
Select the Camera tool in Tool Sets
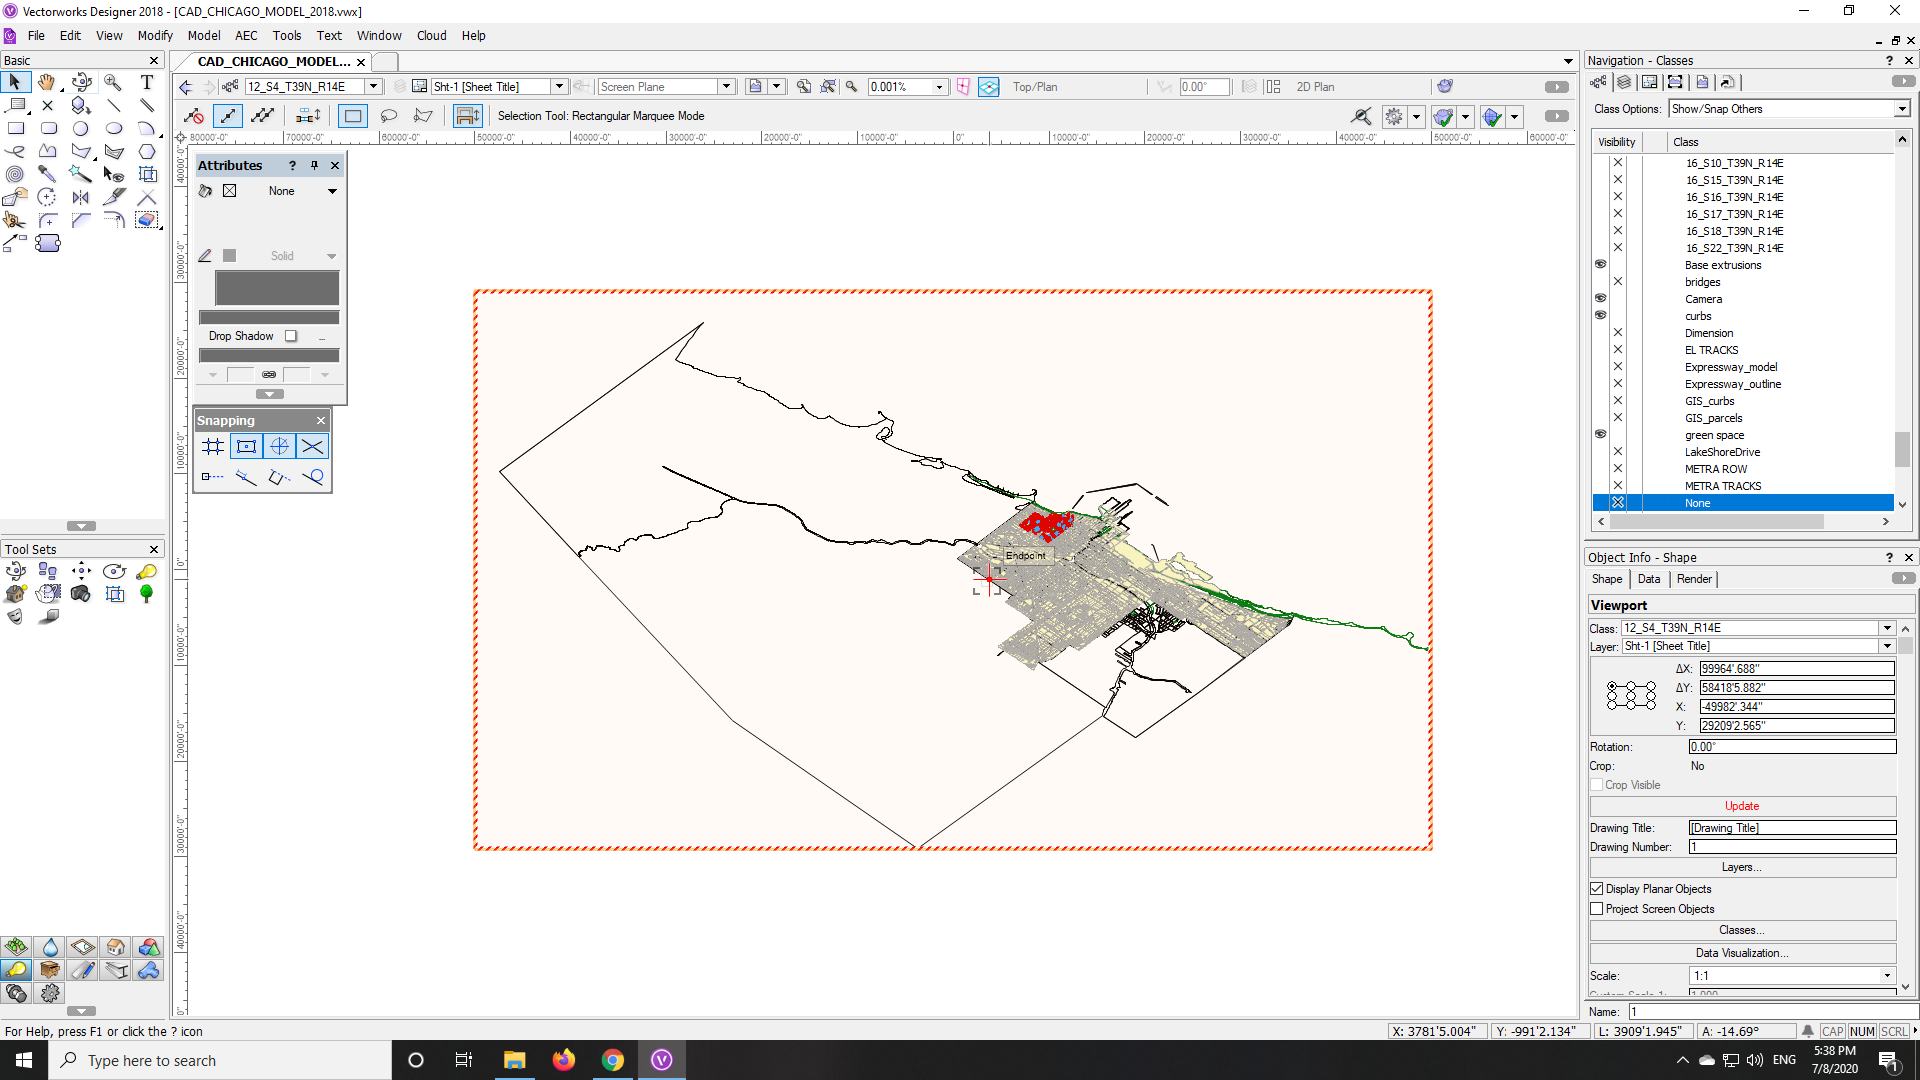click(x=80, y=594)
